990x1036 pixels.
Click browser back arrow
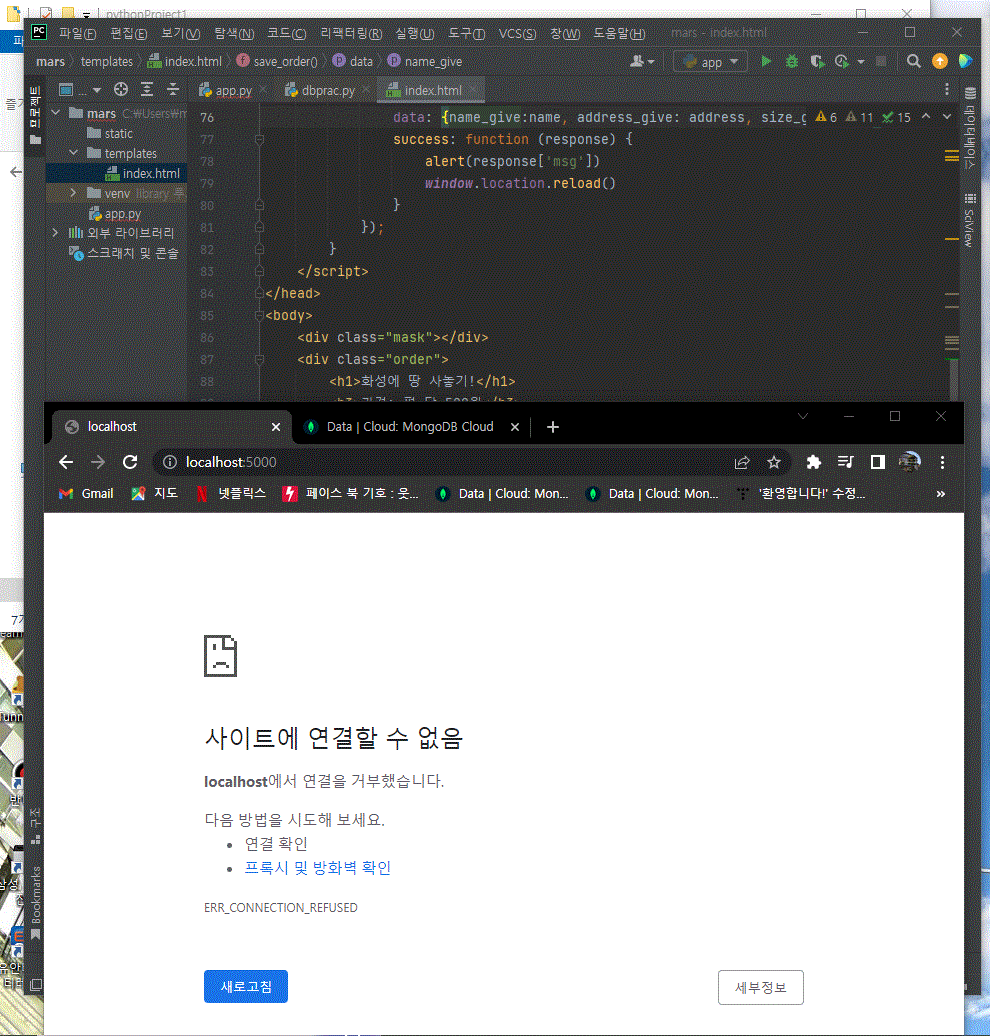click(x=66, y=462)
